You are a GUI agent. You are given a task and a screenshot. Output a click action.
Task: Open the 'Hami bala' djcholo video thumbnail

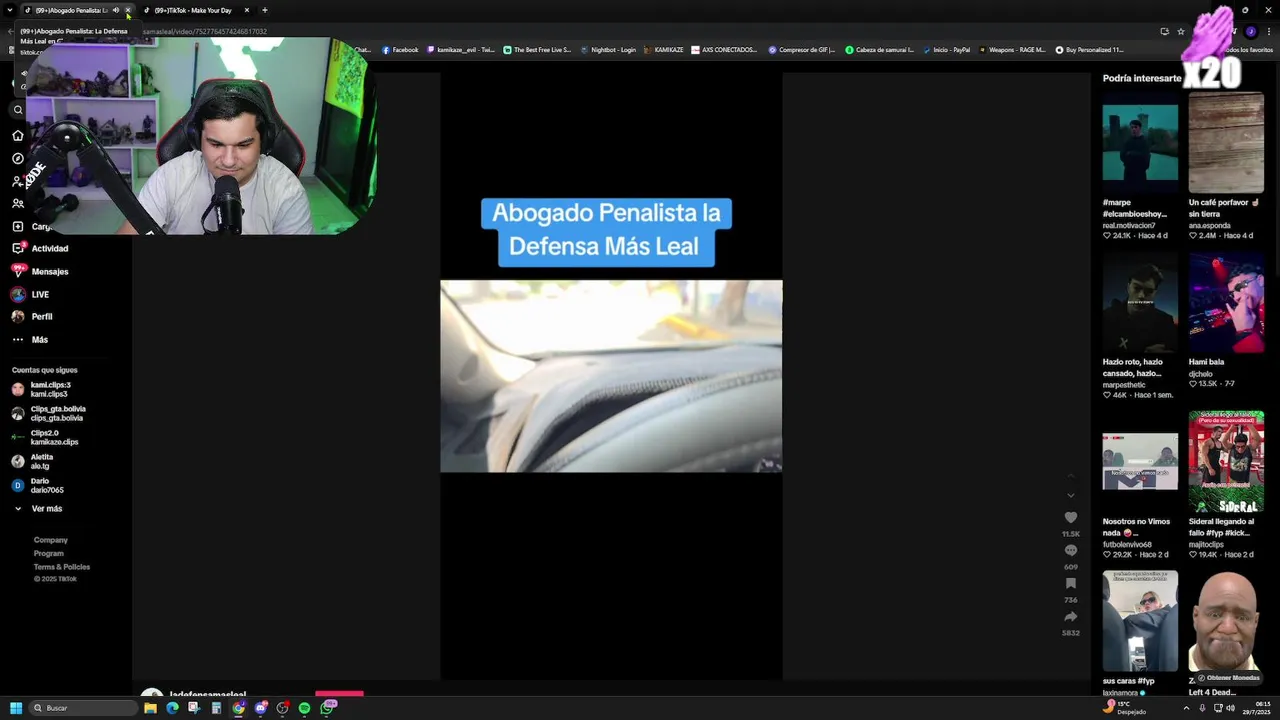tap(1226, 303)
